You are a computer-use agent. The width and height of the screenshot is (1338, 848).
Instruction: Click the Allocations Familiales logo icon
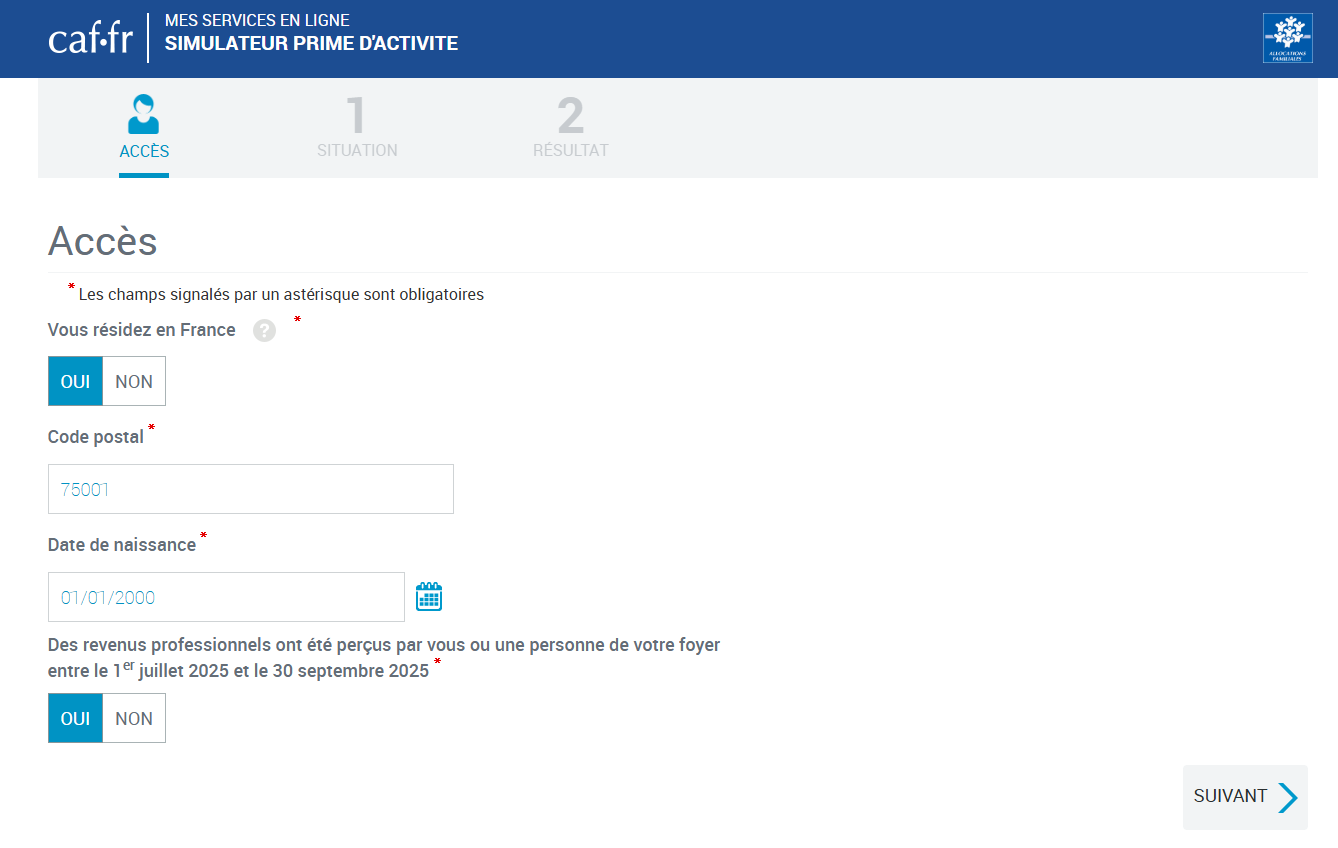pos(1287,38)
